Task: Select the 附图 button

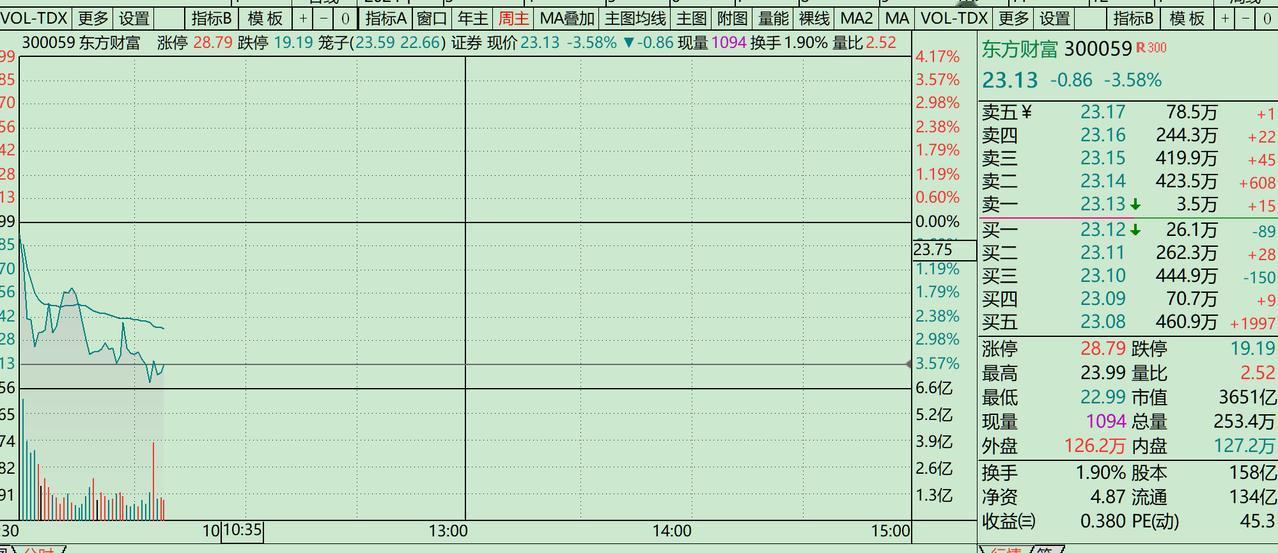Action: tap(733, 18)
